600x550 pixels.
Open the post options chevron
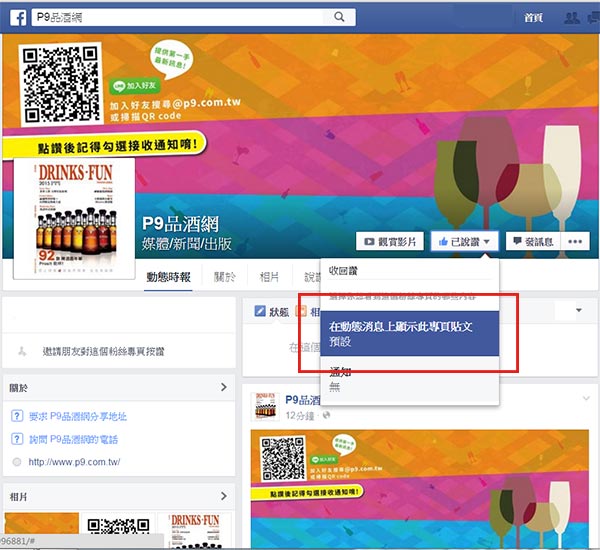[x=586, y=398]
